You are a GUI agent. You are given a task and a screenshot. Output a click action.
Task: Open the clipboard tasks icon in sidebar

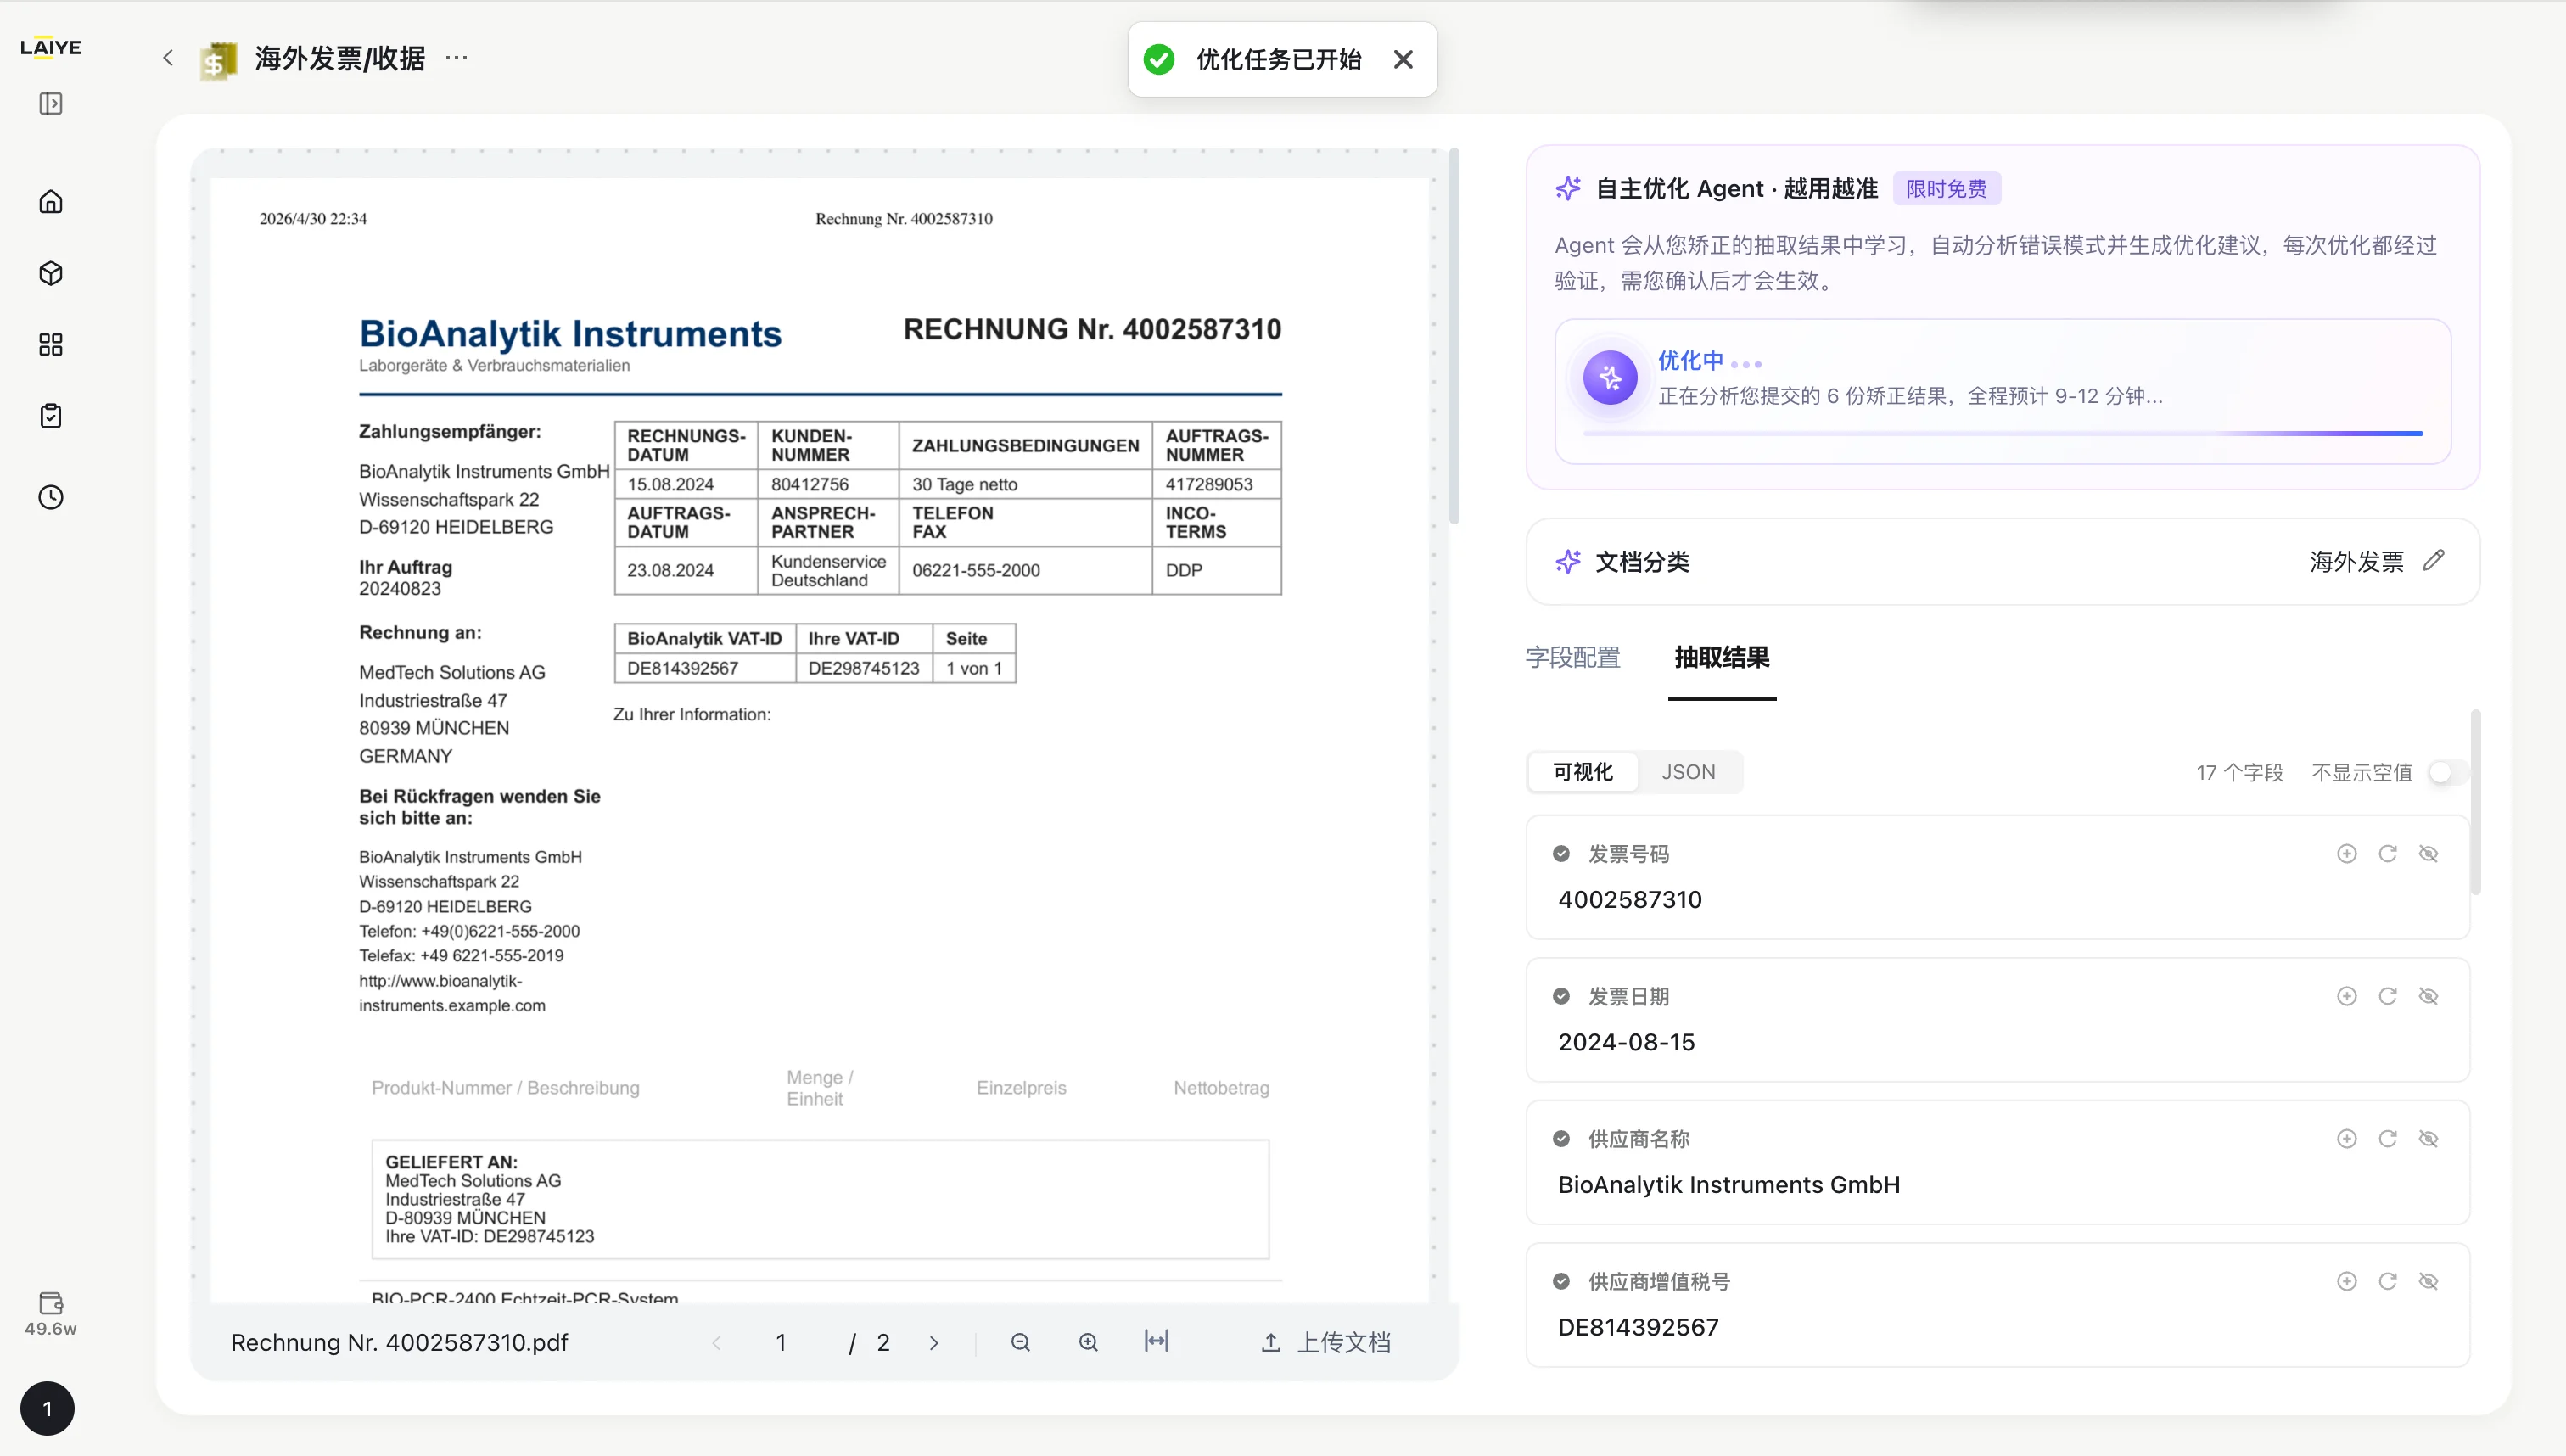click(51, 416)
